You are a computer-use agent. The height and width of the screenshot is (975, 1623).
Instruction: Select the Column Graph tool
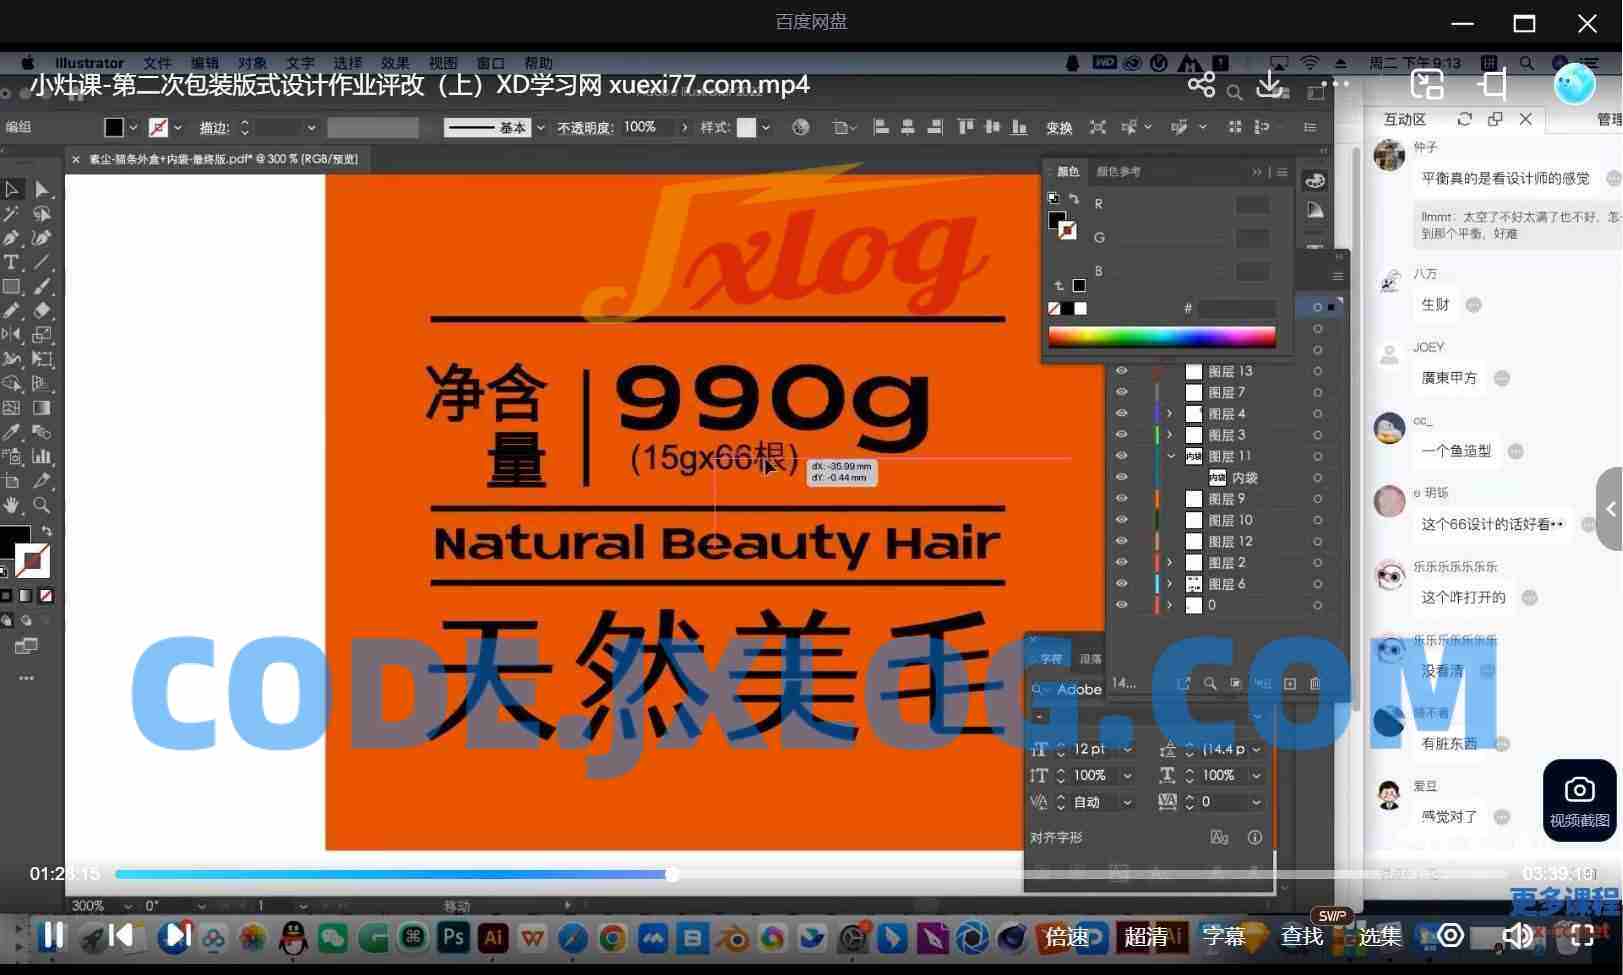pos(42,456)
